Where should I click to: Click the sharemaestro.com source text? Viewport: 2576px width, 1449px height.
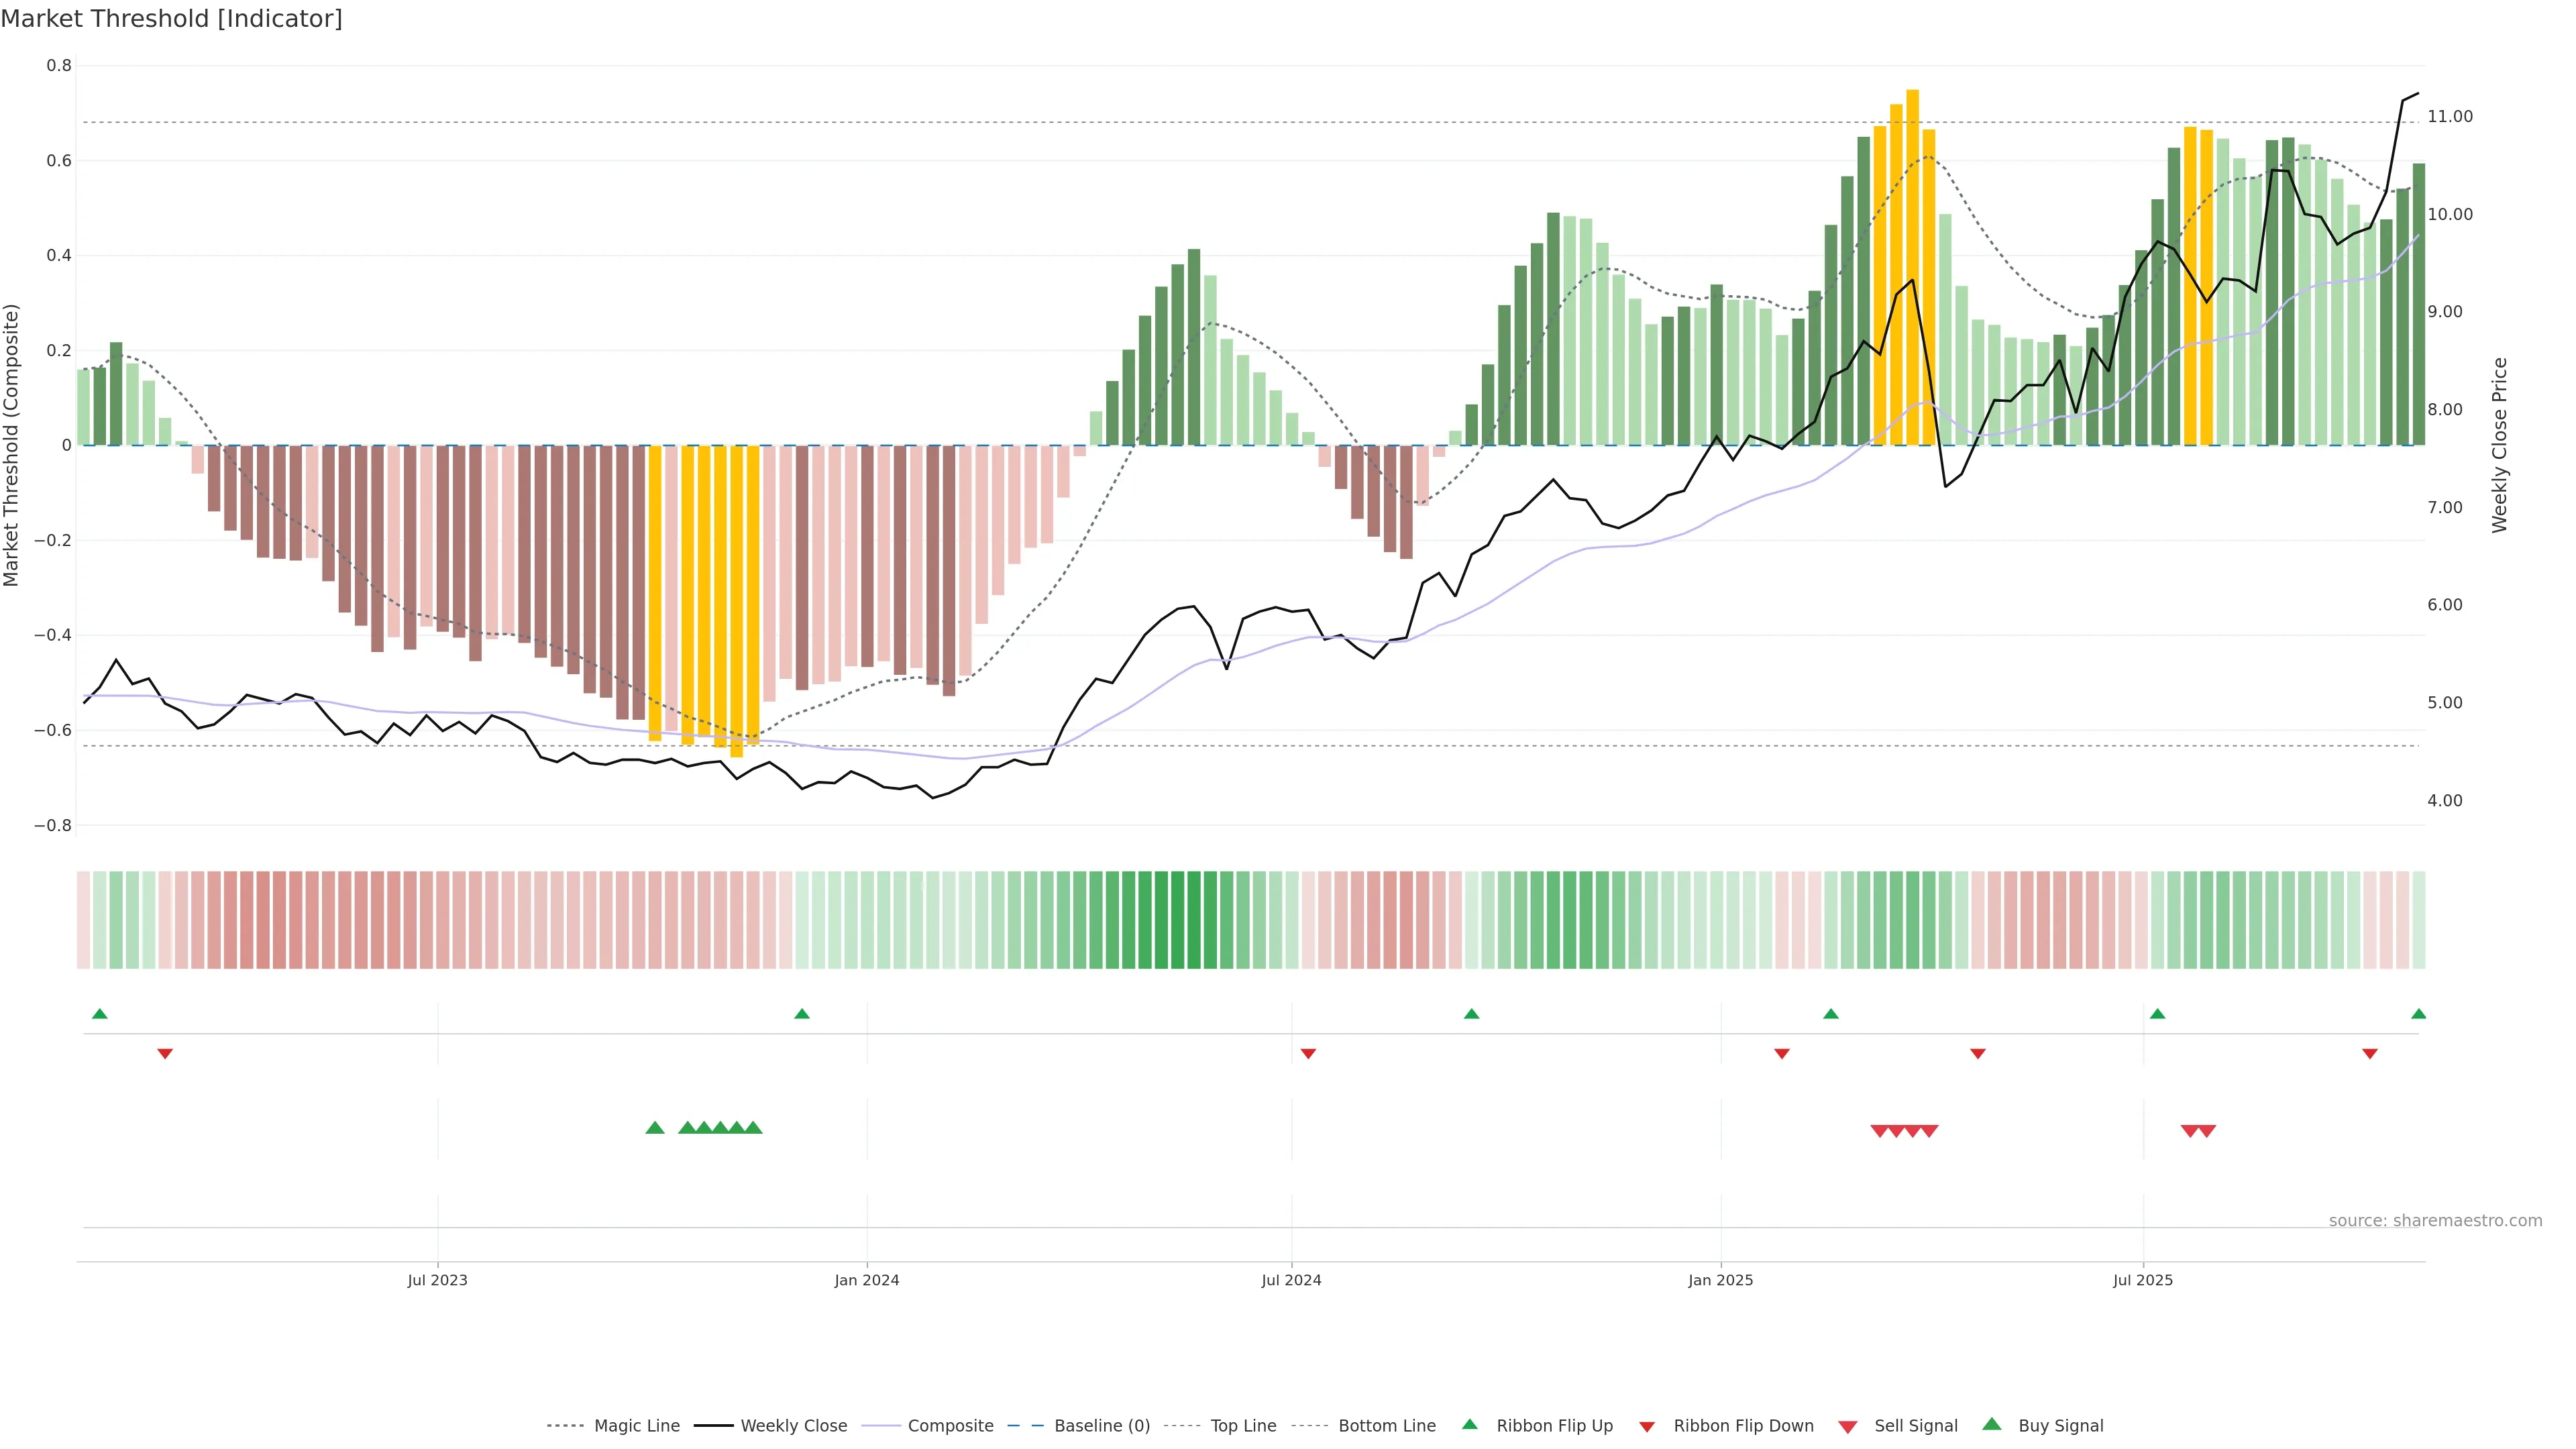click(2434, 1221)
